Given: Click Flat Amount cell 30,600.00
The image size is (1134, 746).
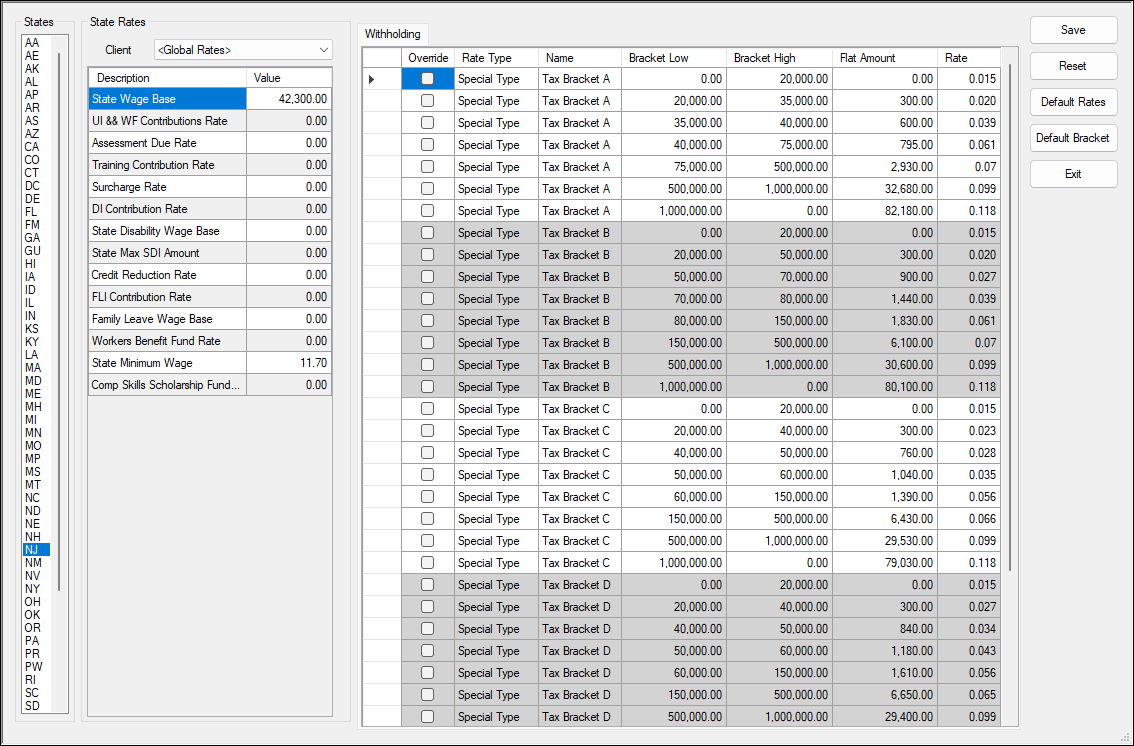Looking at the screenshot, I should (x=884, y=365).
